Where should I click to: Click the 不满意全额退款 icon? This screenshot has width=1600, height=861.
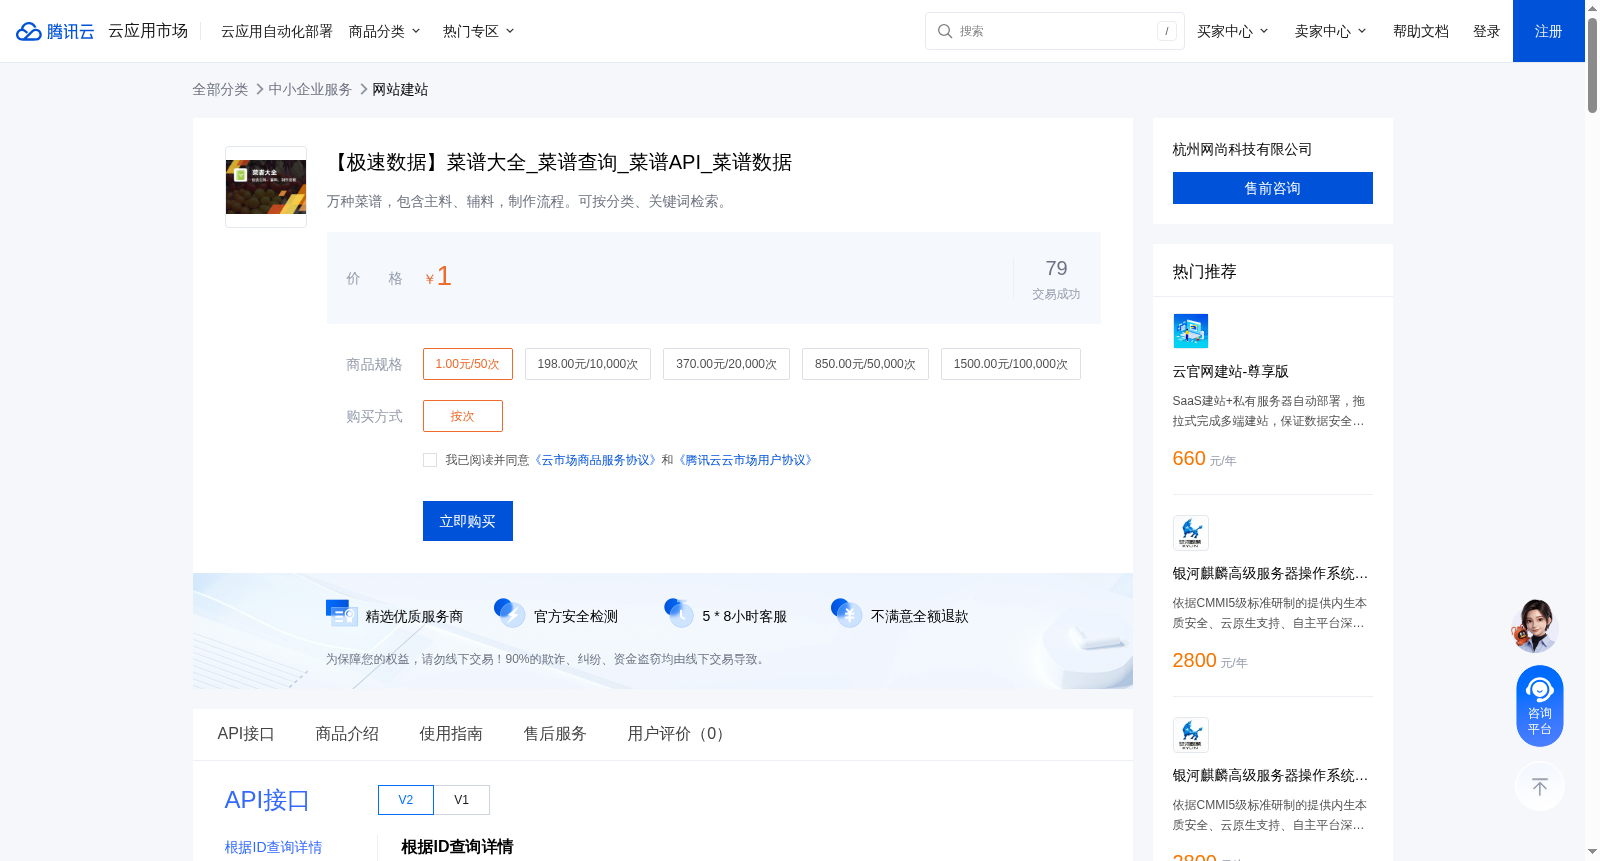[847, 612]
